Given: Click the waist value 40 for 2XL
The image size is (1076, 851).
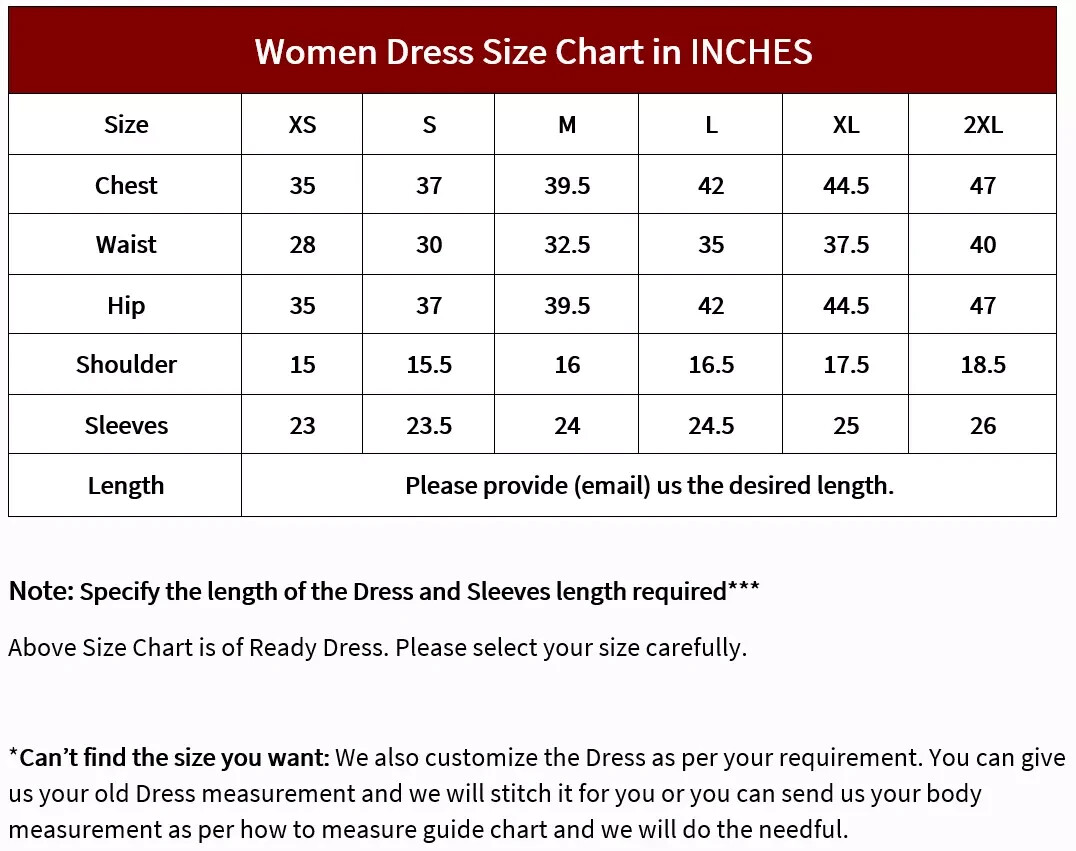Looking at the screenshot, I should coord(983,244).
